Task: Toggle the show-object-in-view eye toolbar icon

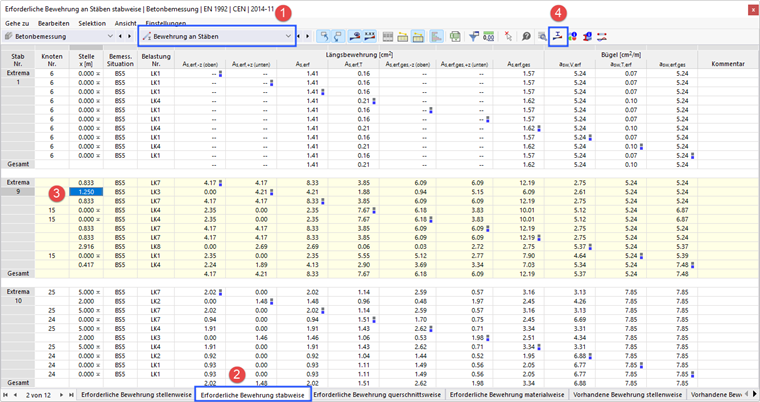Action: (355, 36)
